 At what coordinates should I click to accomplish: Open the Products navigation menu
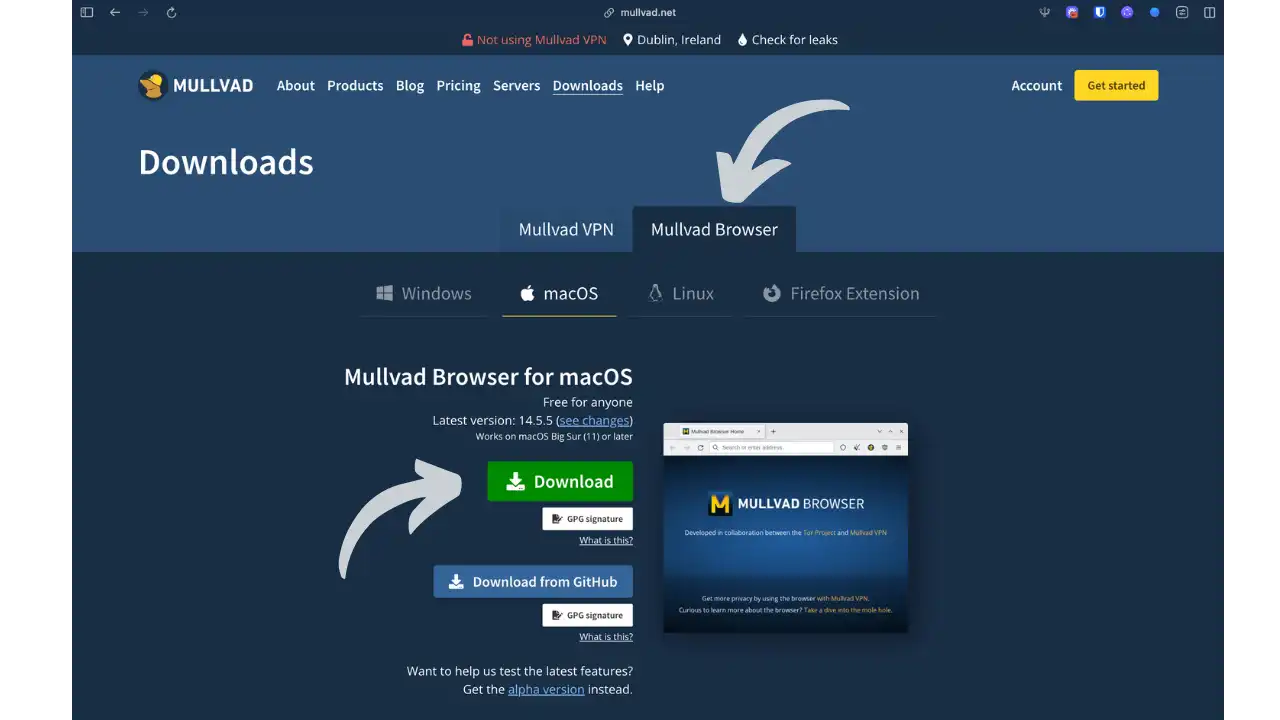tap(355, 86)
